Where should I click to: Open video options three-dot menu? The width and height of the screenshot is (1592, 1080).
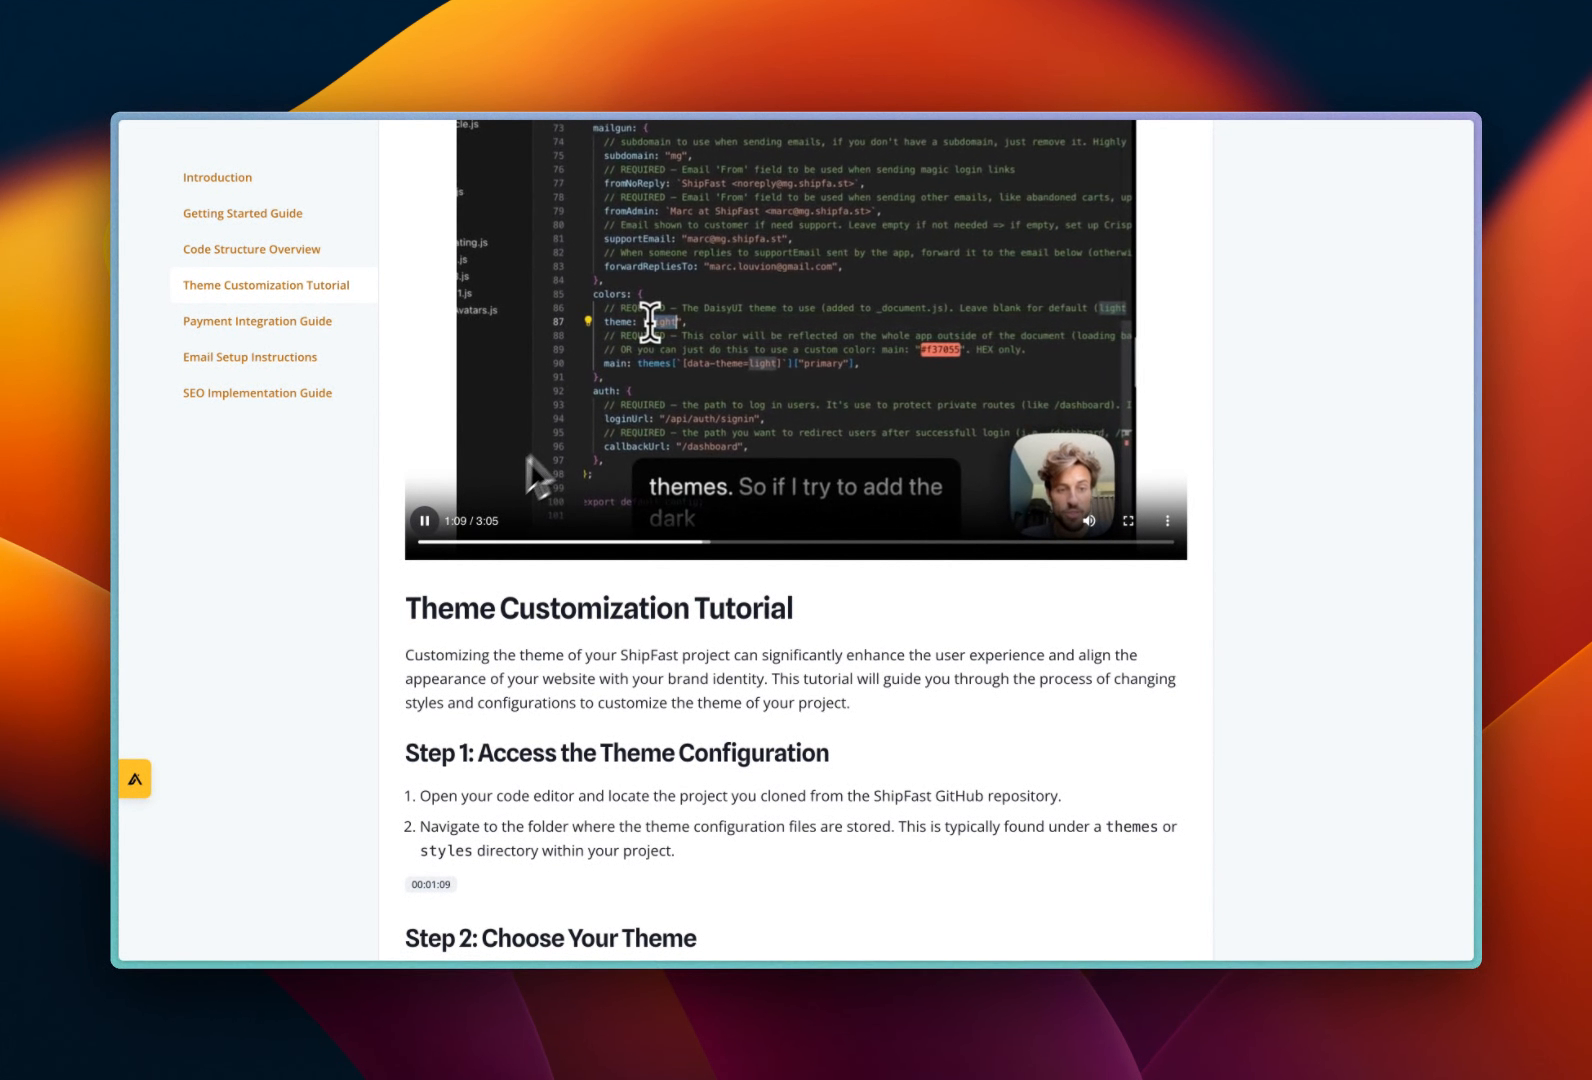click(x=1167, y=521)
